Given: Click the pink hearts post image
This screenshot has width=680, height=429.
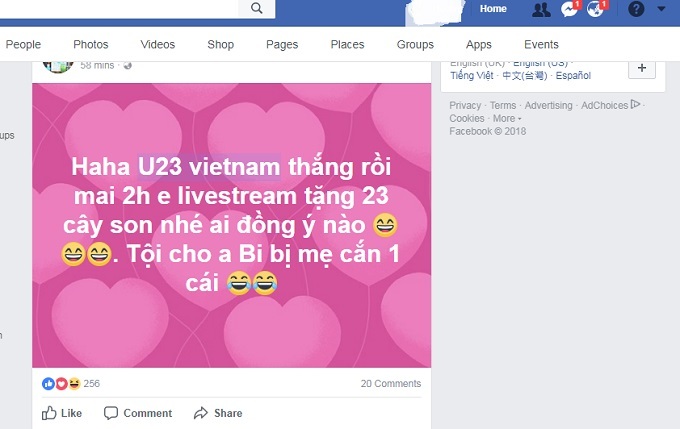Looking at the screenshot, I should coord(232,226).
